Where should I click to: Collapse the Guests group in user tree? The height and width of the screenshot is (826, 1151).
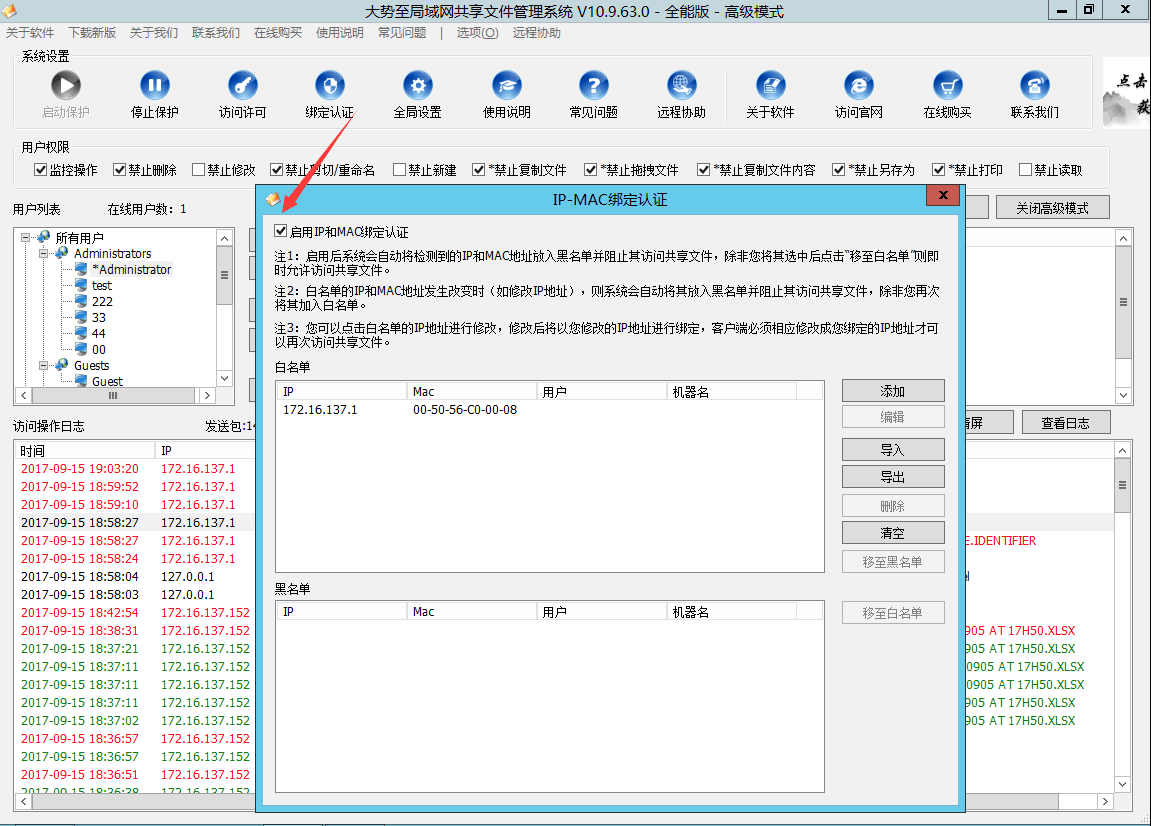[x=45, y=366]
